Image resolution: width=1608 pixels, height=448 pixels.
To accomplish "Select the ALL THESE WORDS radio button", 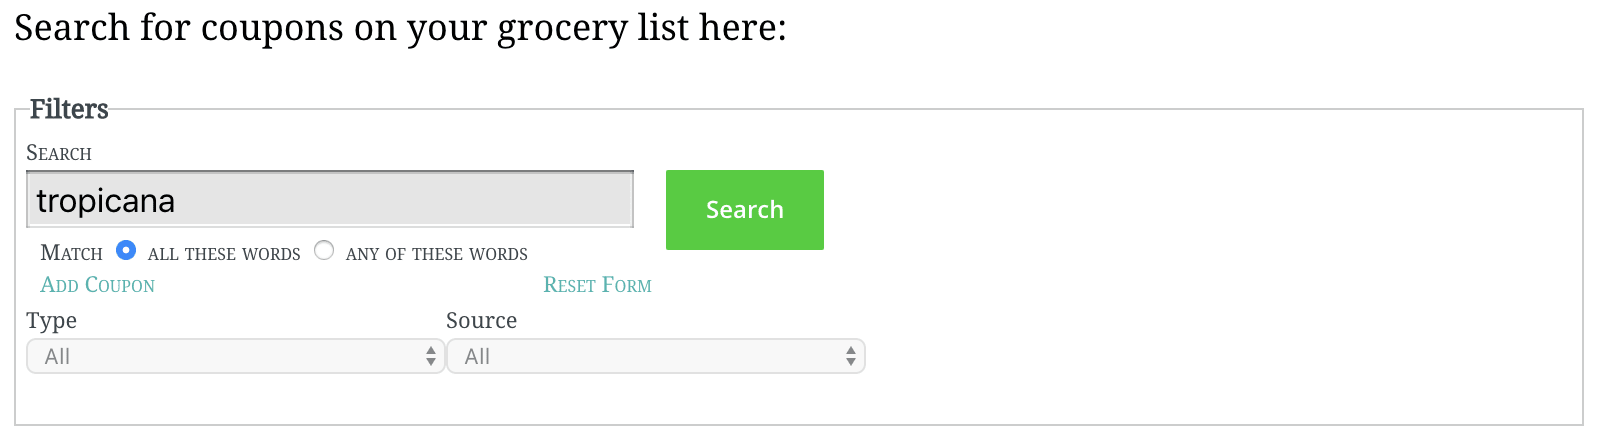I will (x=126, y=250).
